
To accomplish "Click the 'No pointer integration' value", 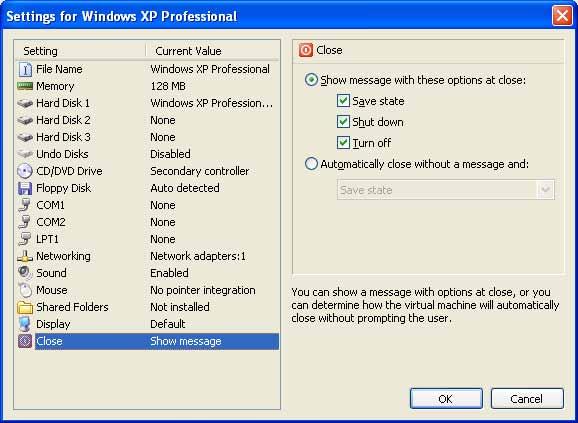I will click(203, 290).
